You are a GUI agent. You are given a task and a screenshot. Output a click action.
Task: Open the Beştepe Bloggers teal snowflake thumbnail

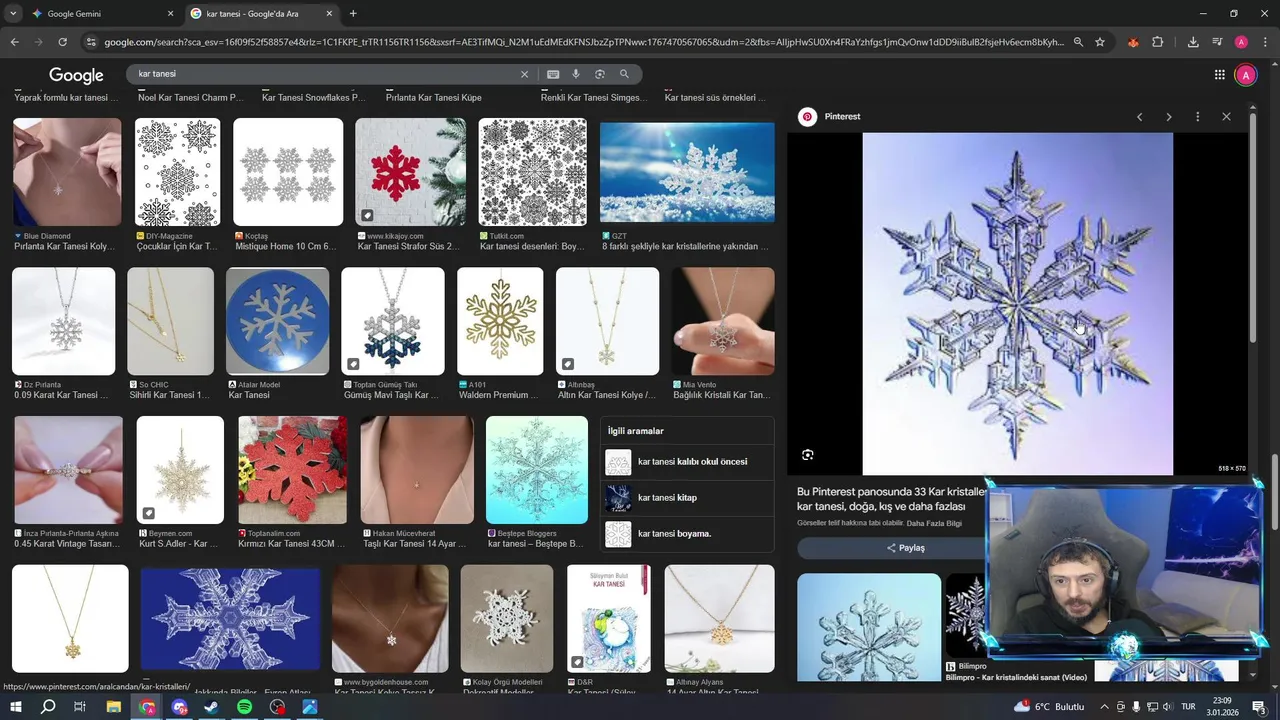click(537, 470)
